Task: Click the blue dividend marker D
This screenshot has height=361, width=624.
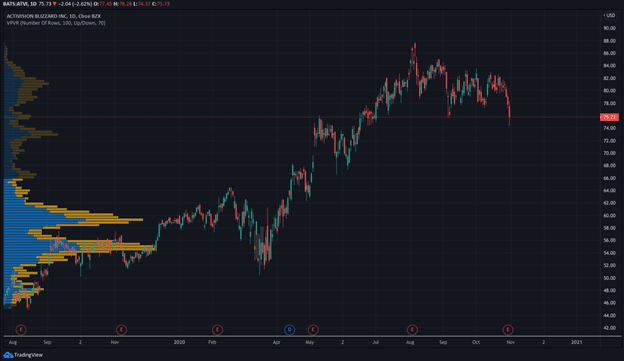Action: (x=290, y=330)
